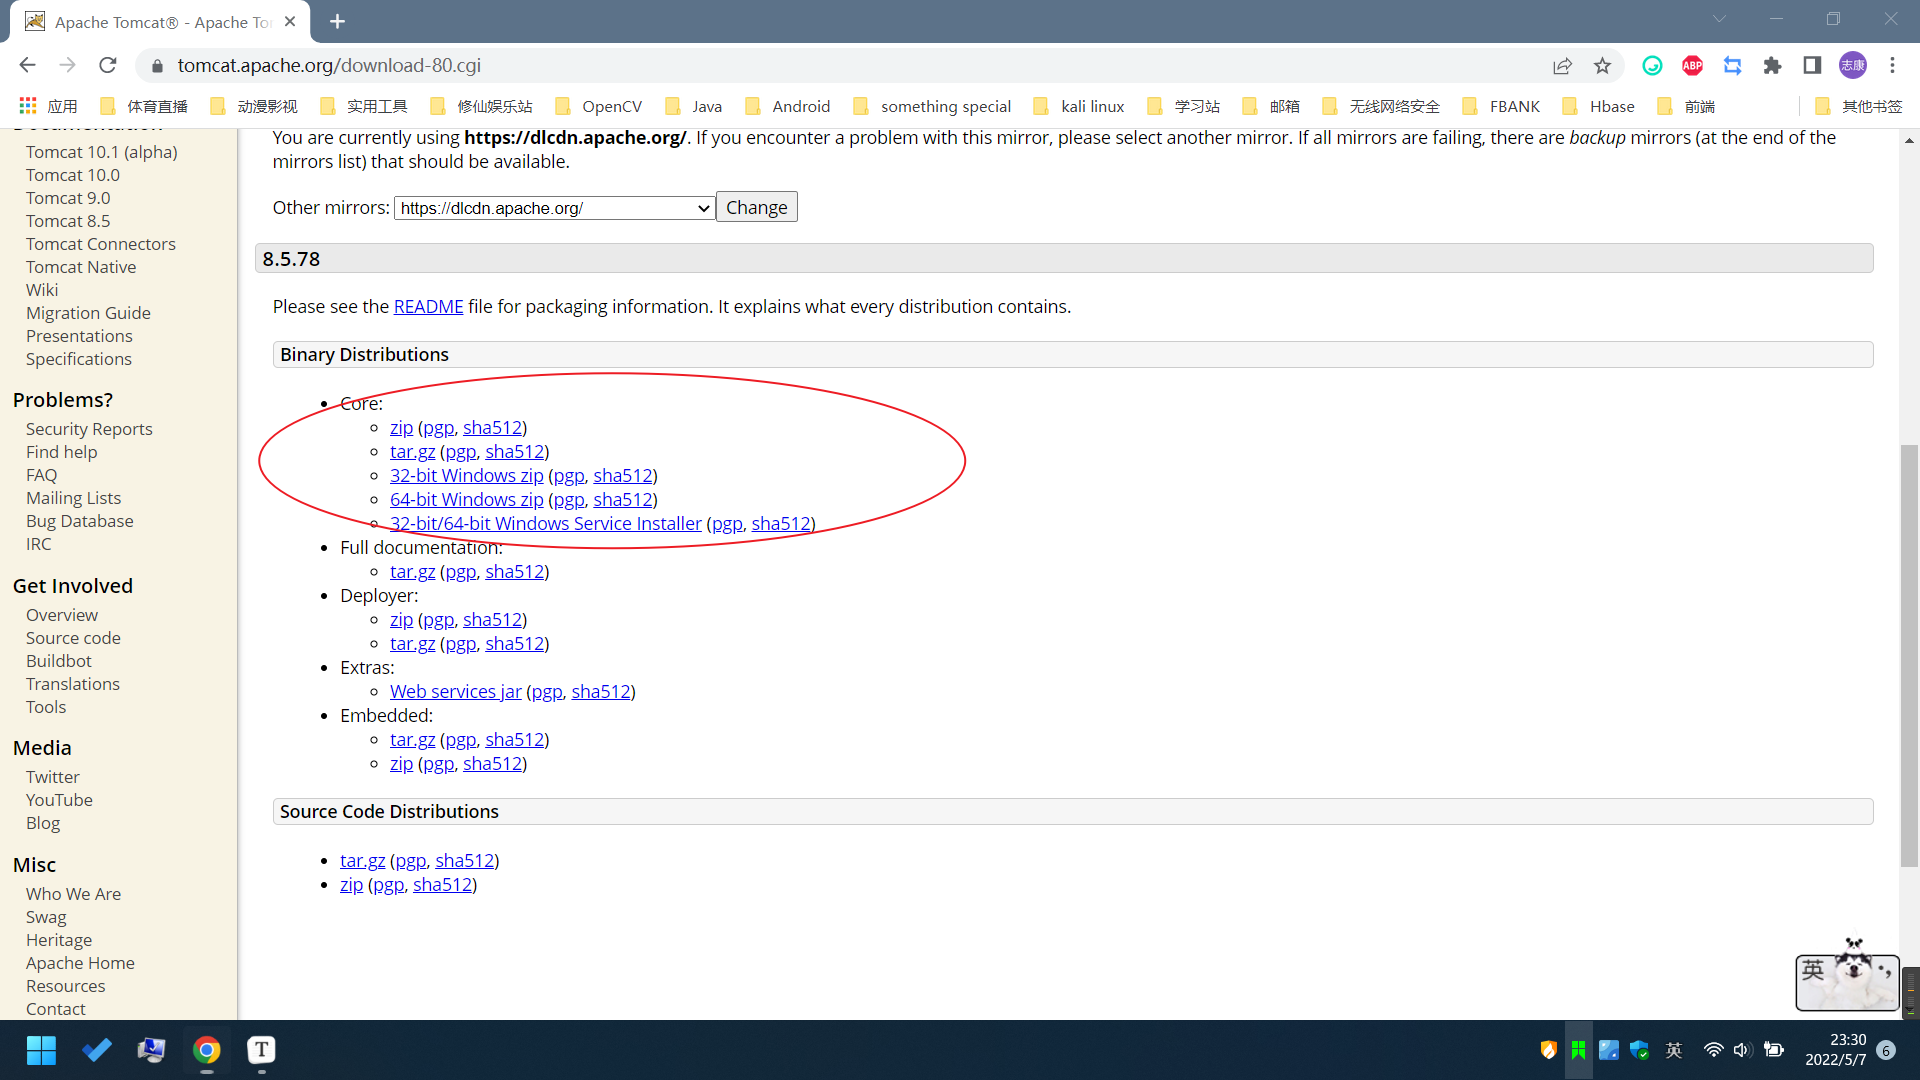Image resolution: width=1920 pixels, height=1080 pixels.
Task: Open the 应用 apps shortcut
Action: tap(49, 106)
